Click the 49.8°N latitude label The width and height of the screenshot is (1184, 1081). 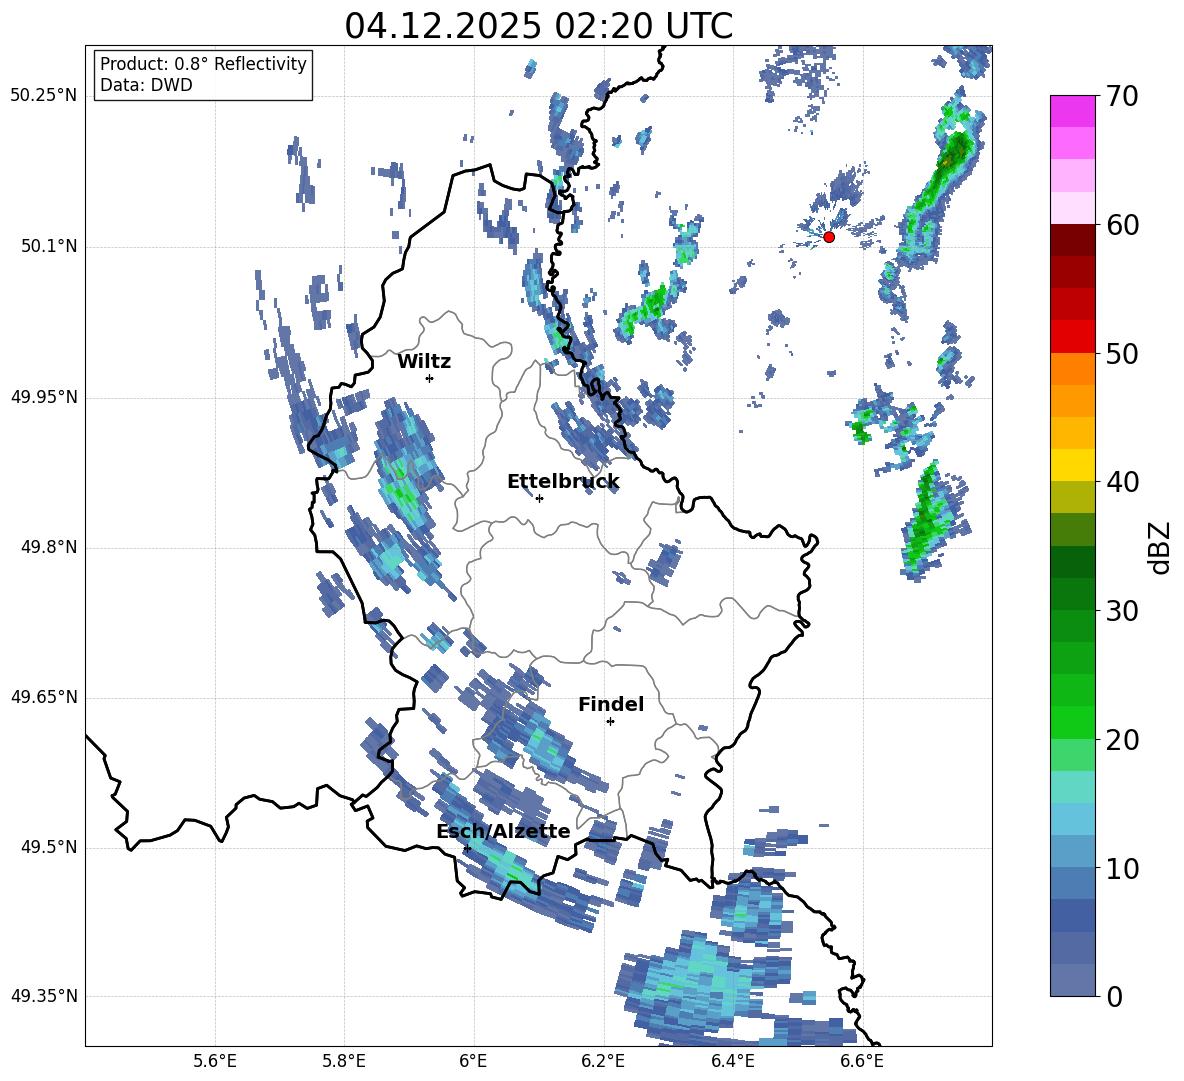coord(49,547)
